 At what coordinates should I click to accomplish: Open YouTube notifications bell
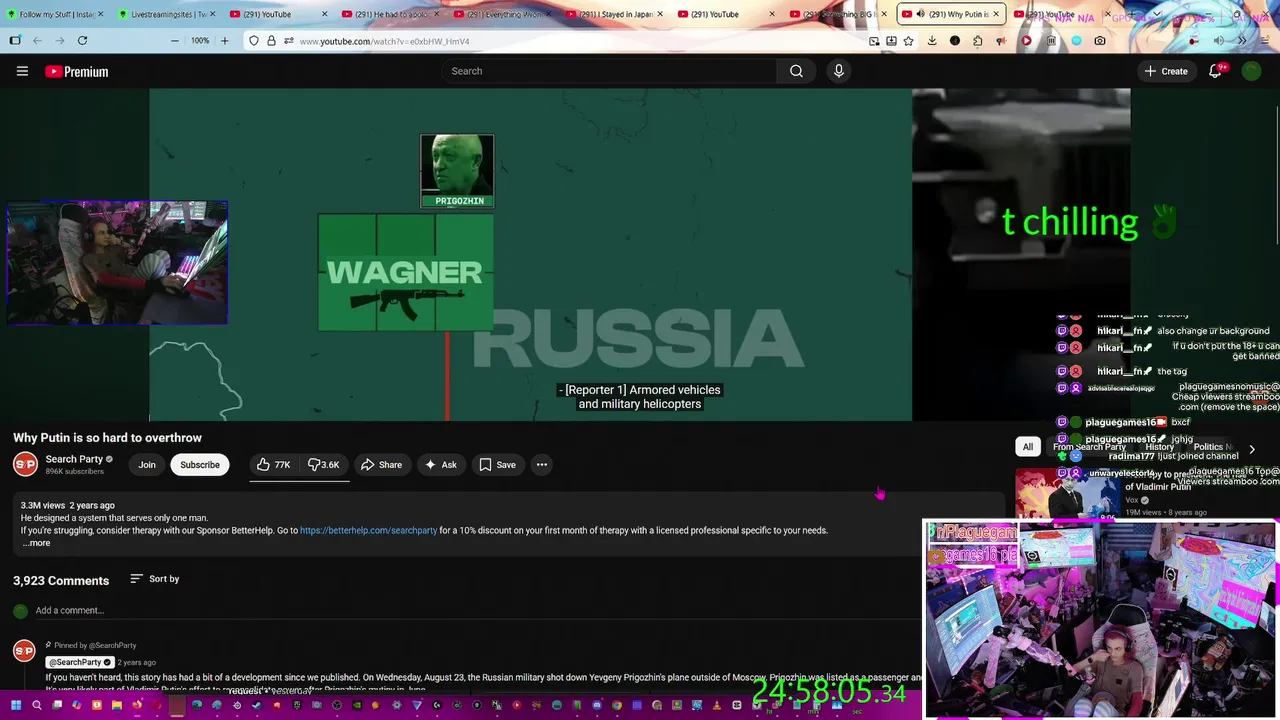pyautogui.click(x=1215, y=71)
